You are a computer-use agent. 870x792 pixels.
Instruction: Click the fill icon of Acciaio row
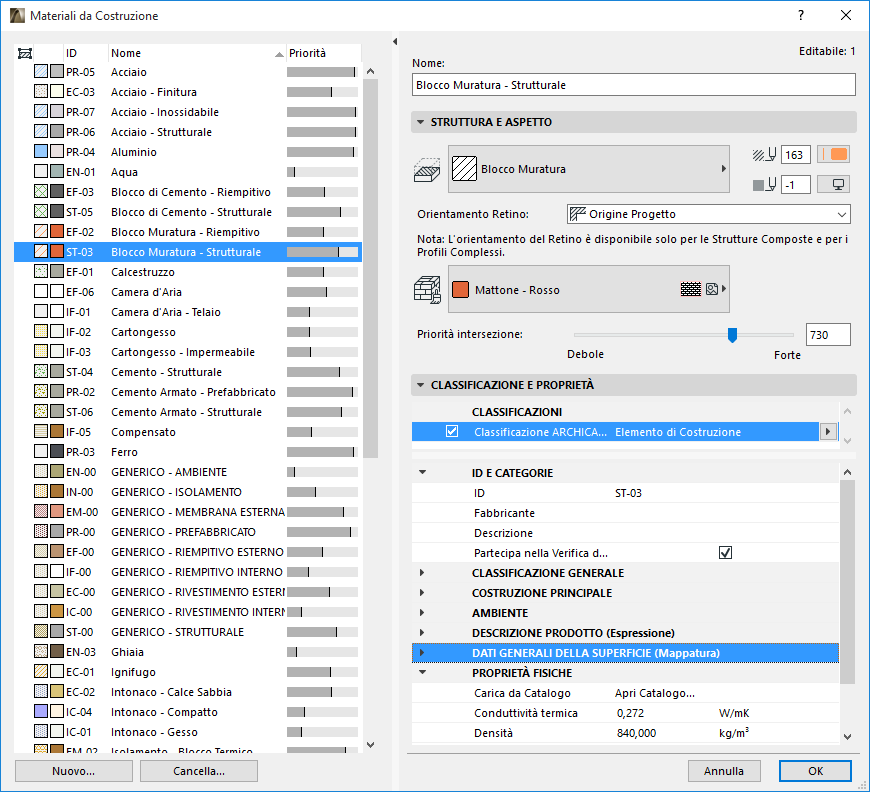[41, 72]
